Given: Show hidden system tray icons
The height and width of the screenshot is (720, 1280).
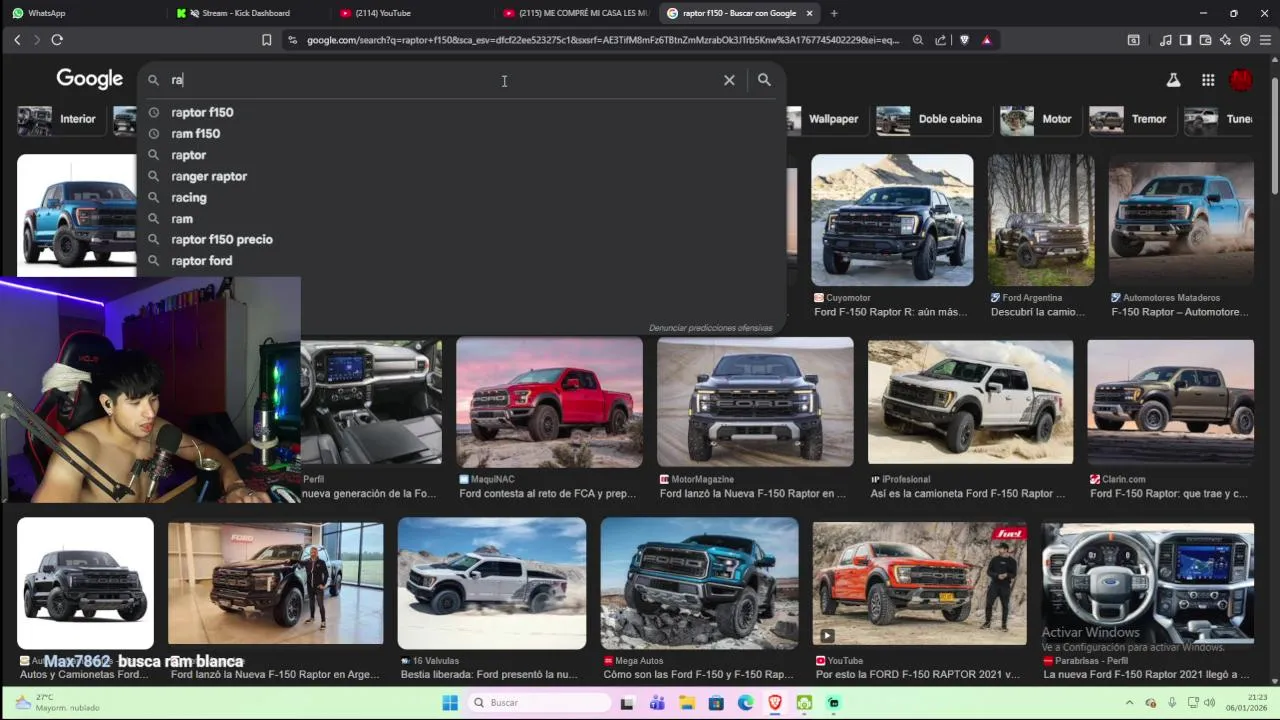Looking at the screenshot, I should [1130, 703].
